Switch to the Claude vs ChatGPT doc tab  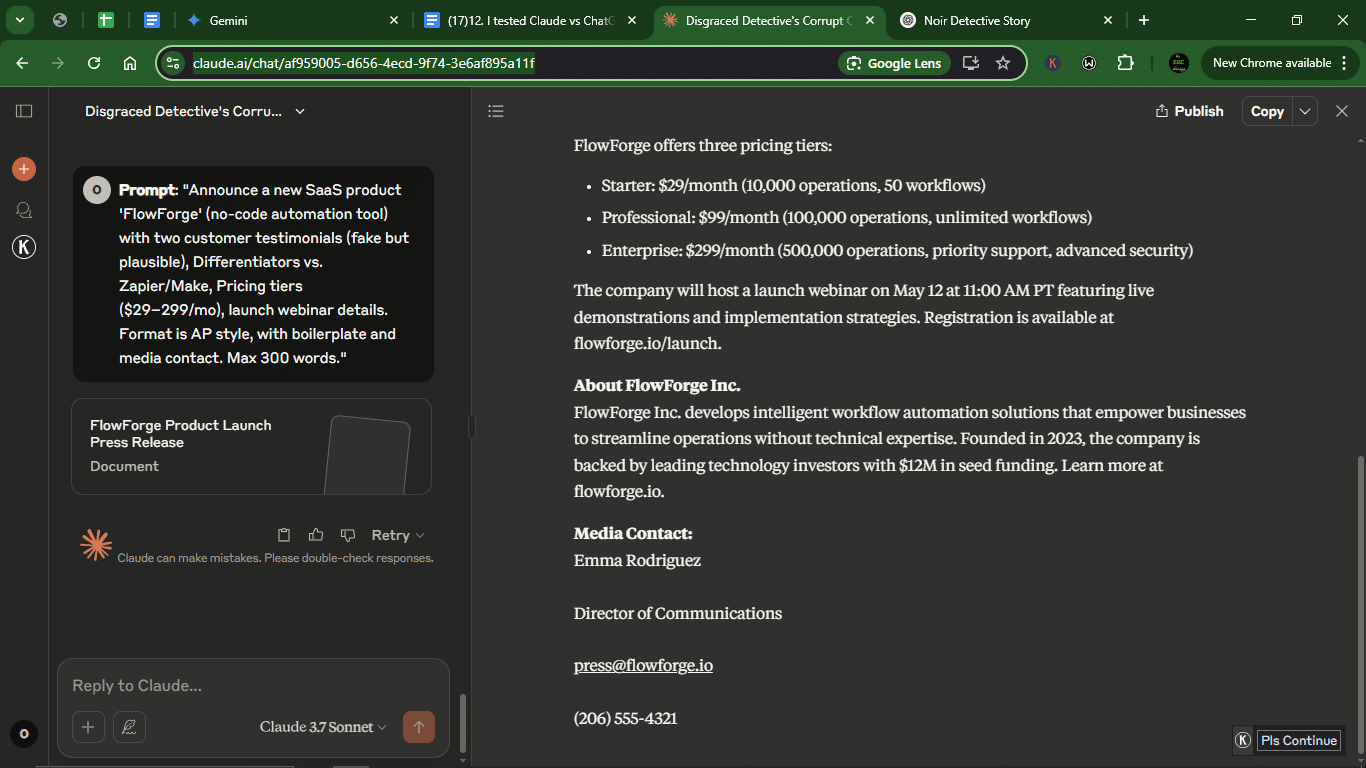(x=530, y=20)
